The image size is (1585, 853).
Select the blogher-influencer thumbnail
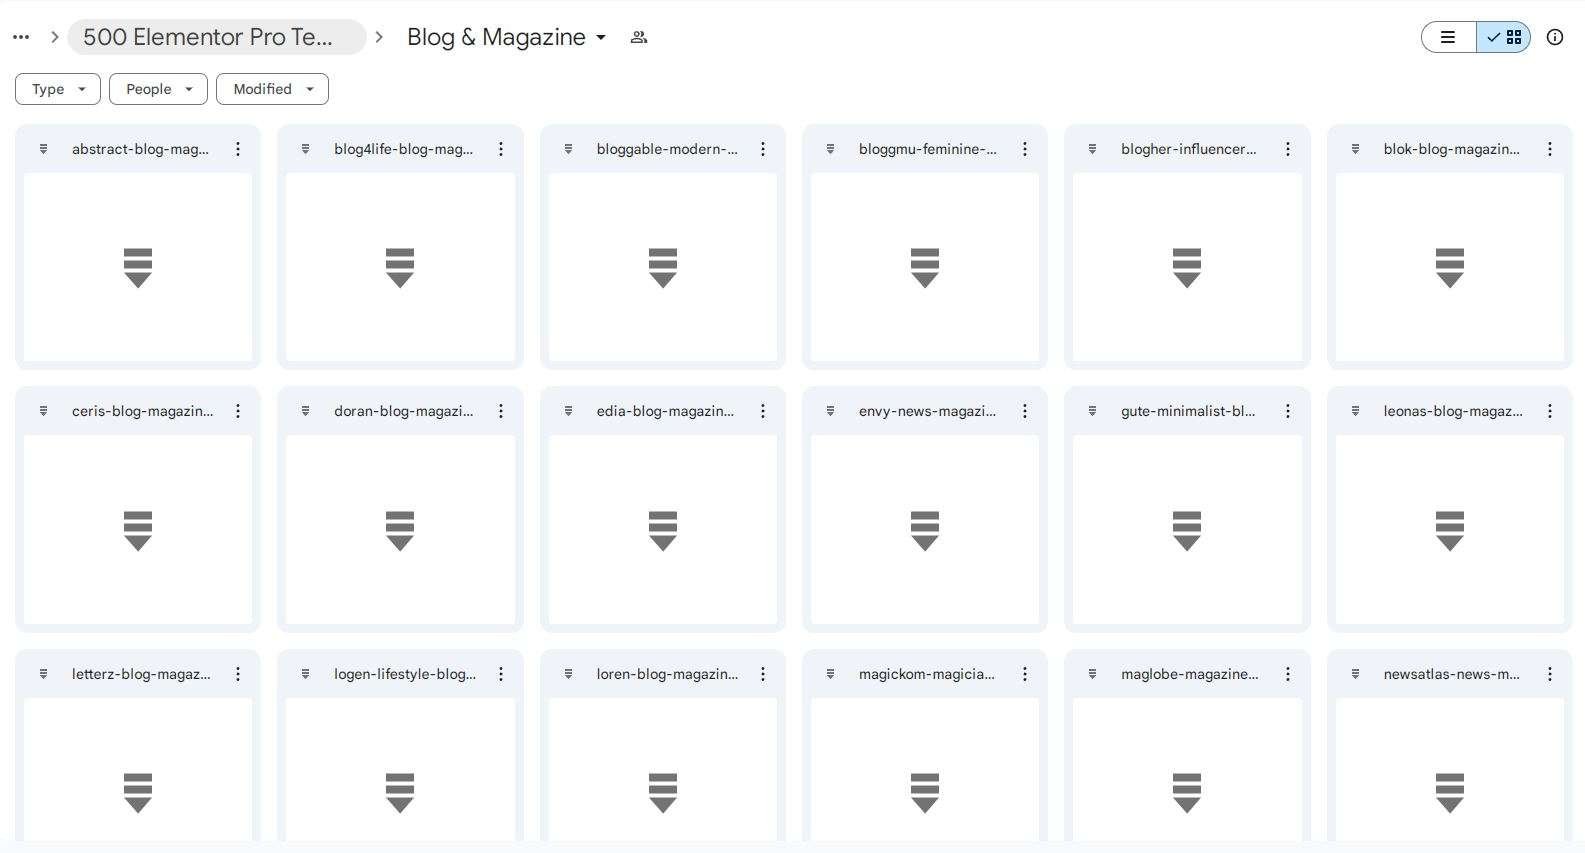click(1187, 267)
